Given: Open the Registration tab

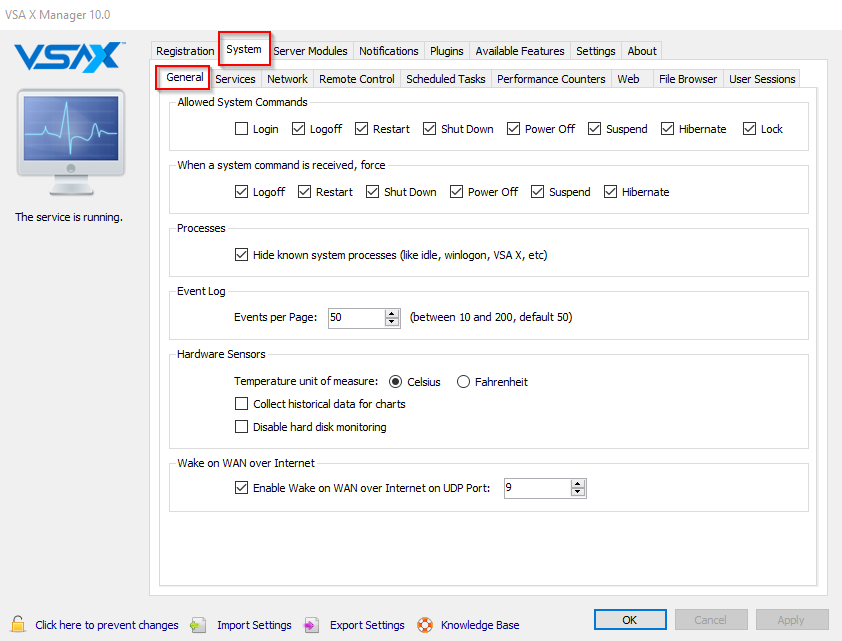Looking at the screenshot, I should pos(185,51).
